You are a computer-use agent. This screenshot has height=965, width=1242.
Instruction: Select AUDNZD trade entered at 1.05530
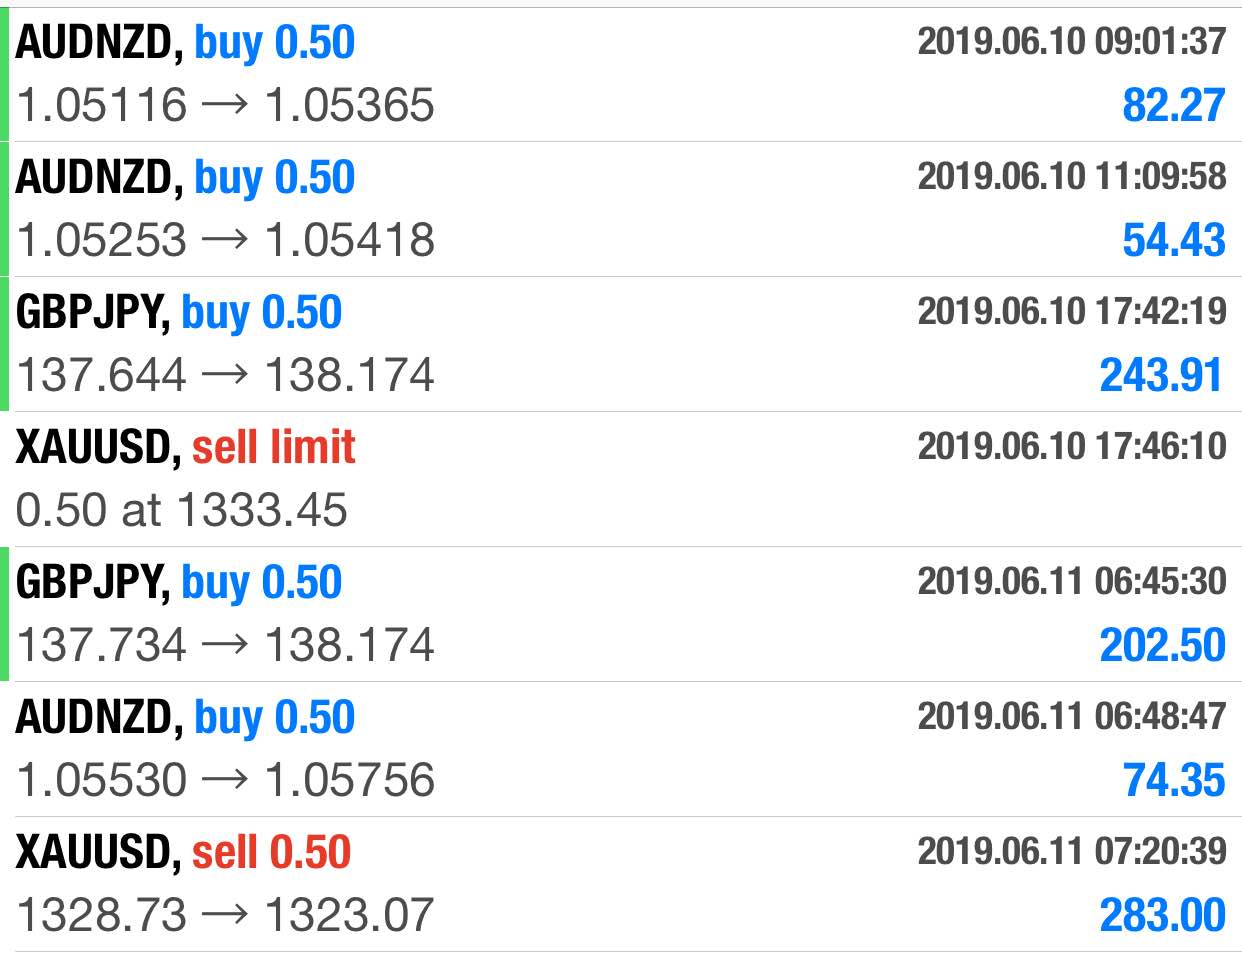[x=621, y=749]
